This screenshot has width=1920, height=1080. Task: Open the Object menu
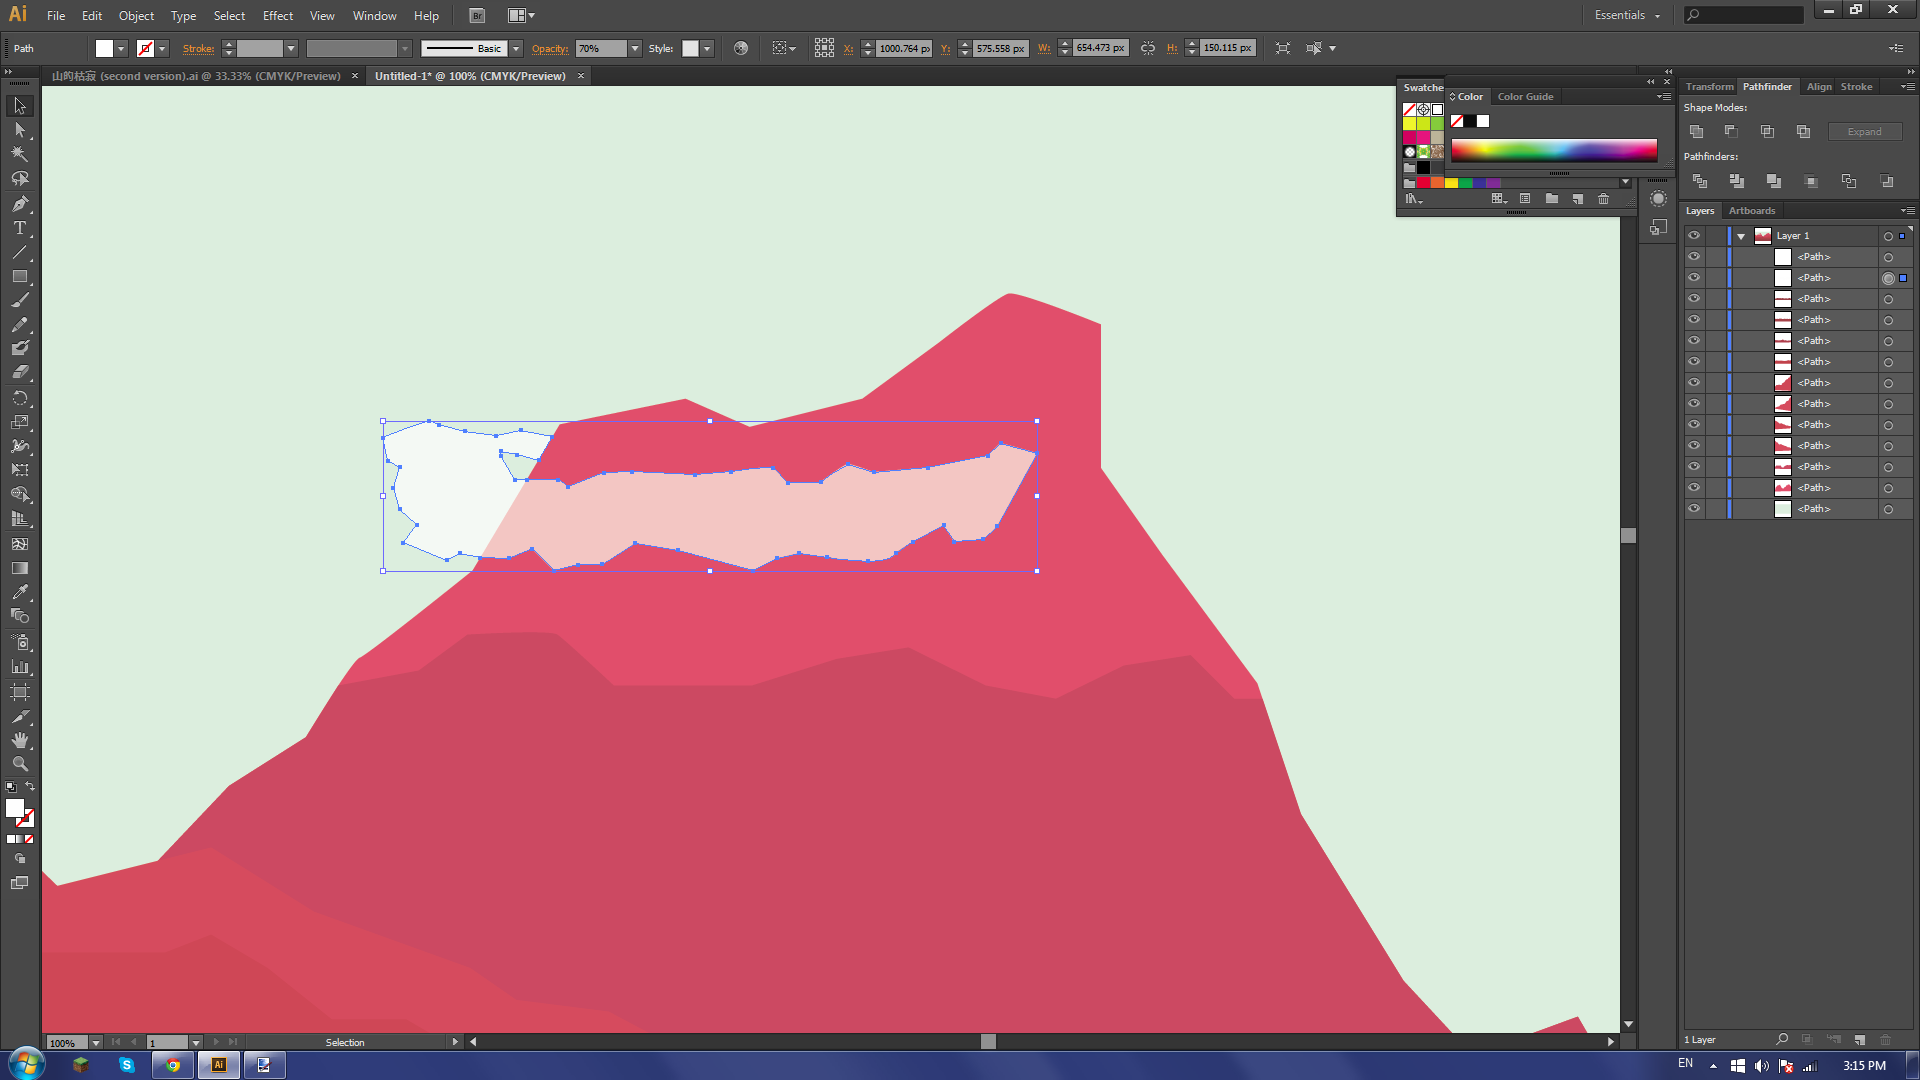136,16
